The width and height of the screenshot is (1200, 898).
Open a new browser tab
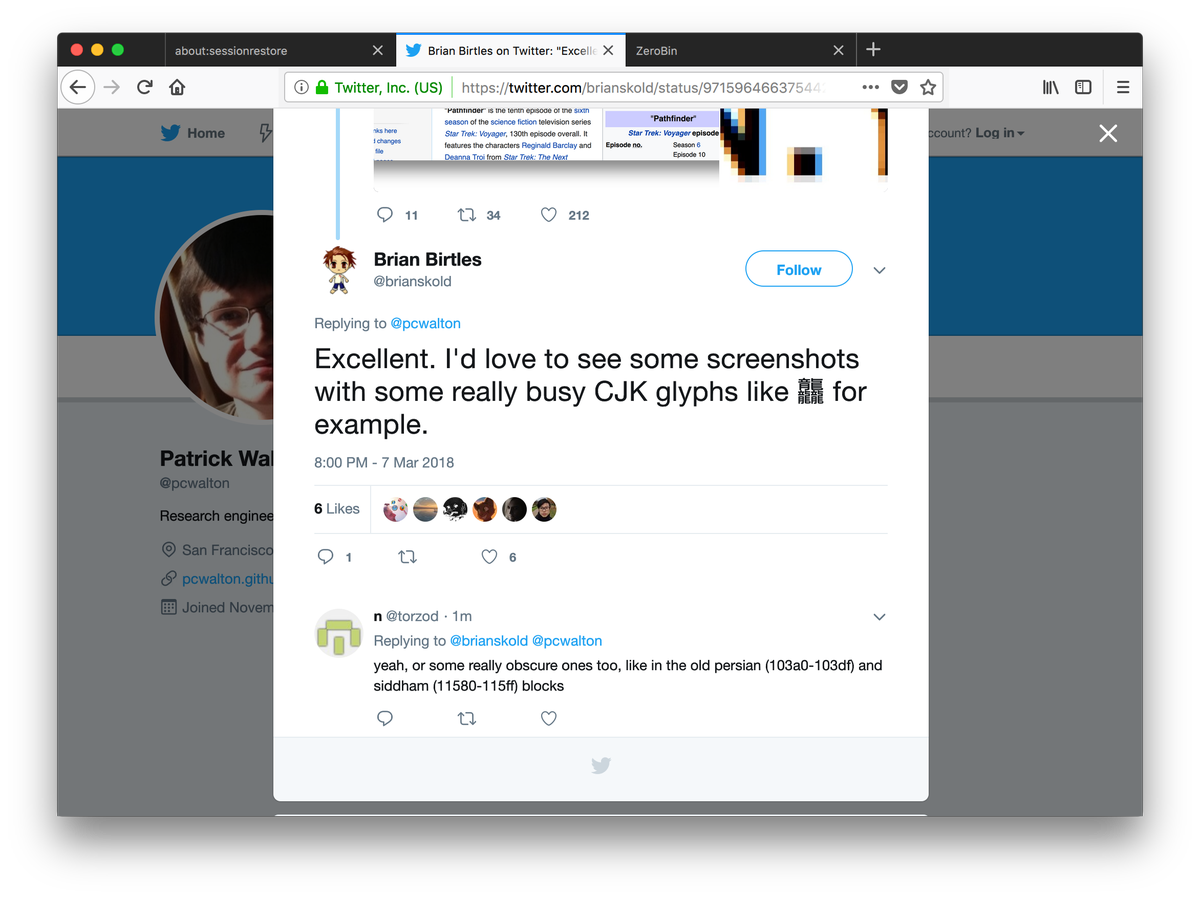tap(873, 49)
